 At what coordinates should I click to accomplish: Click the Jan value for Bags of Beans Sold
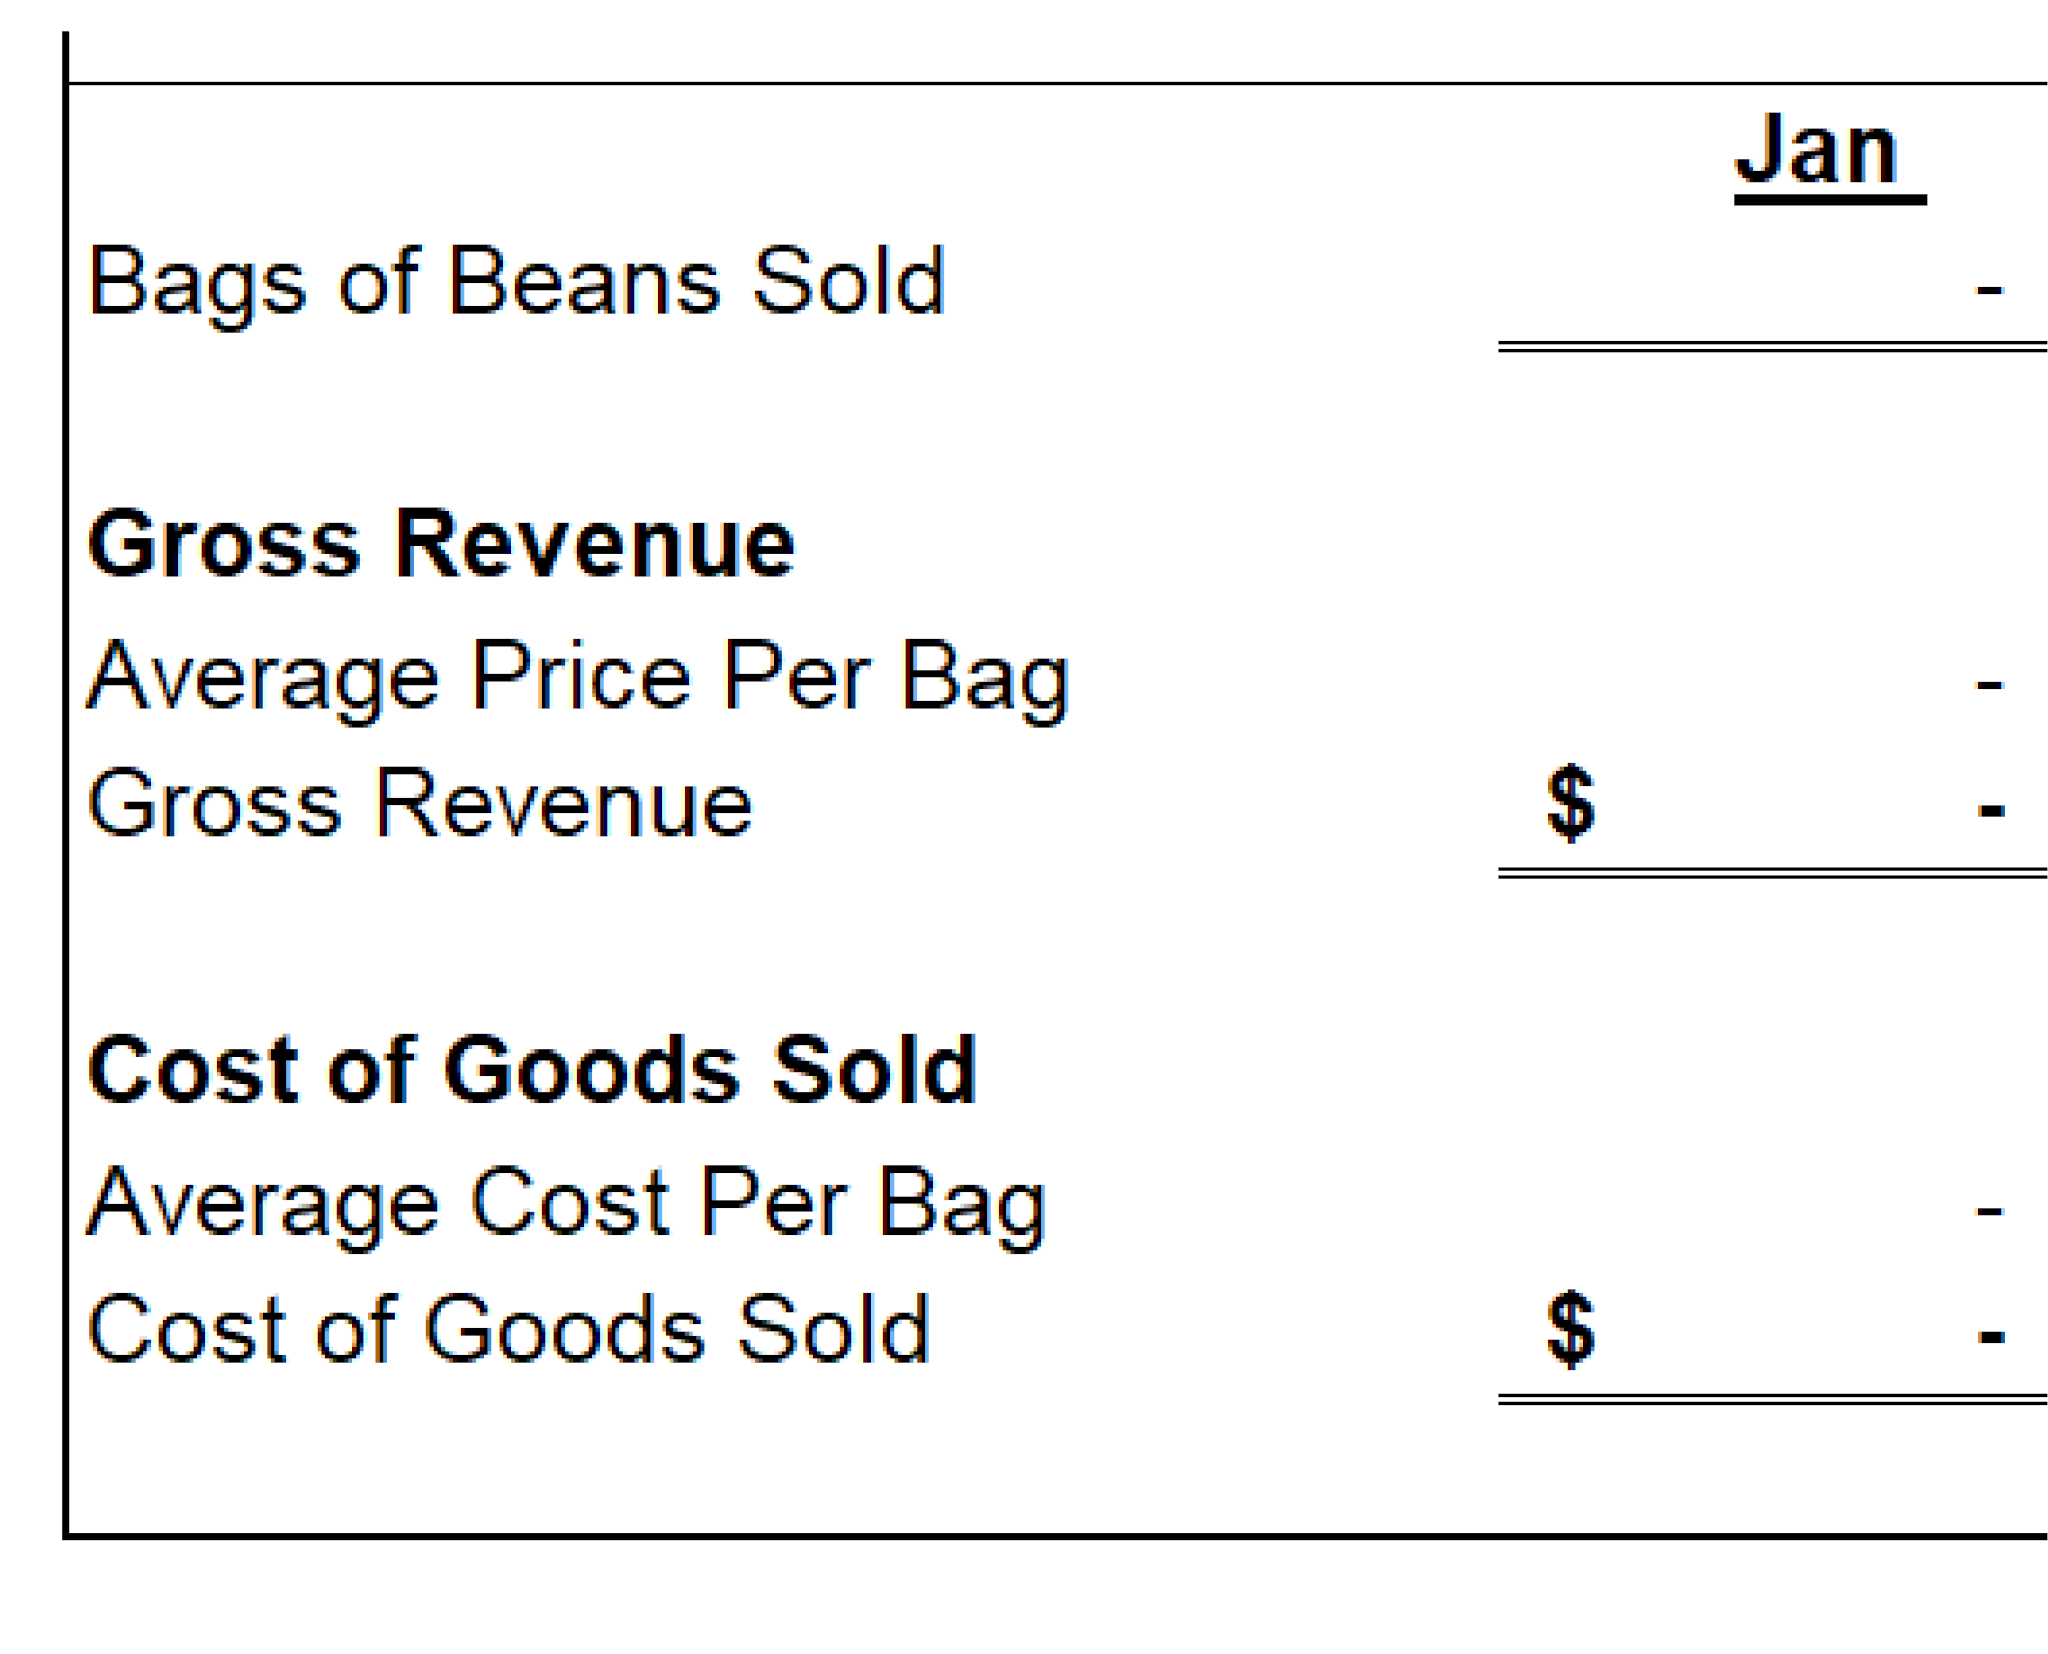[x=1989, y=290]
